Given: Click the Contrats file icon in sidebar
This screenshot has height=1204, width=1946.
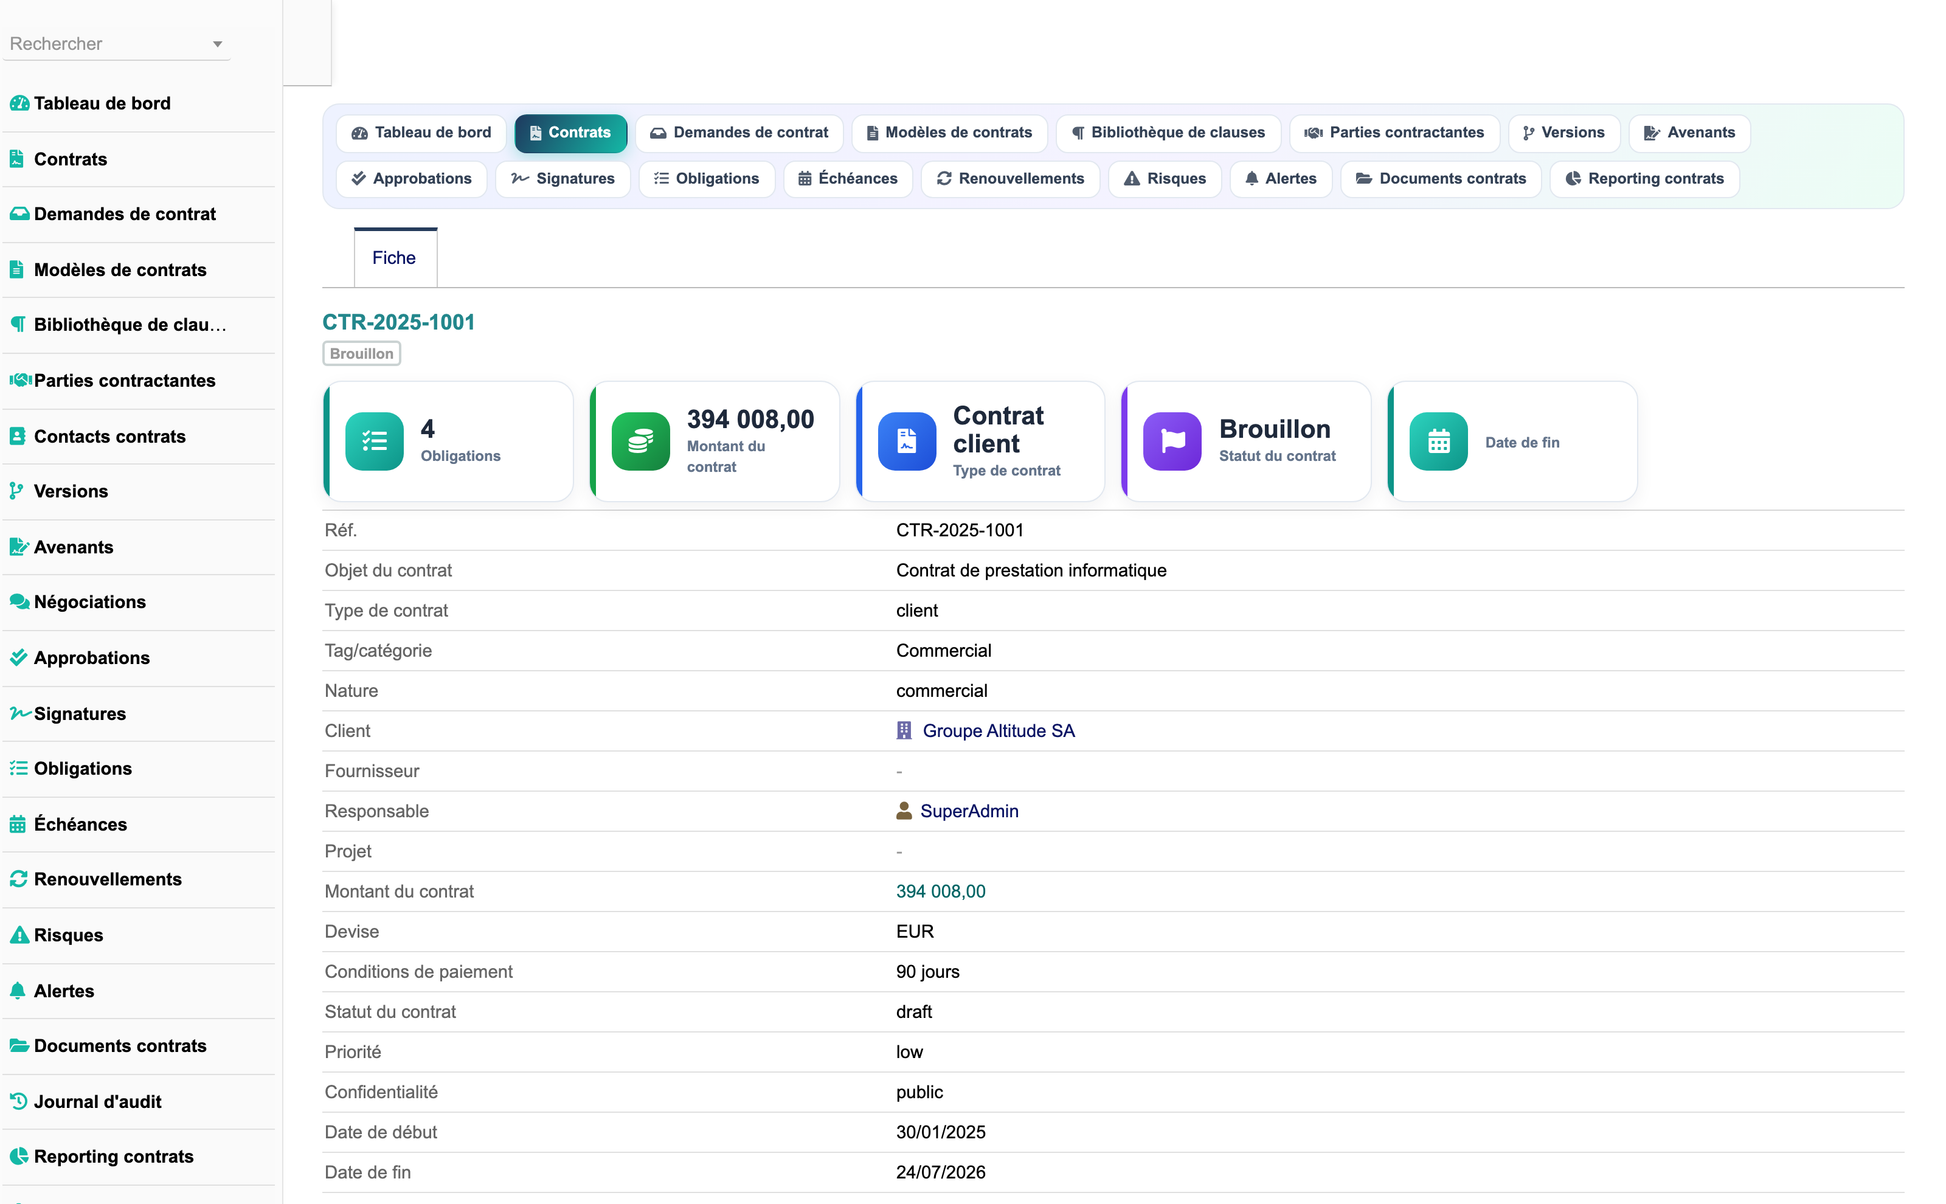Looking at the screenshot, I should (17, 159).
